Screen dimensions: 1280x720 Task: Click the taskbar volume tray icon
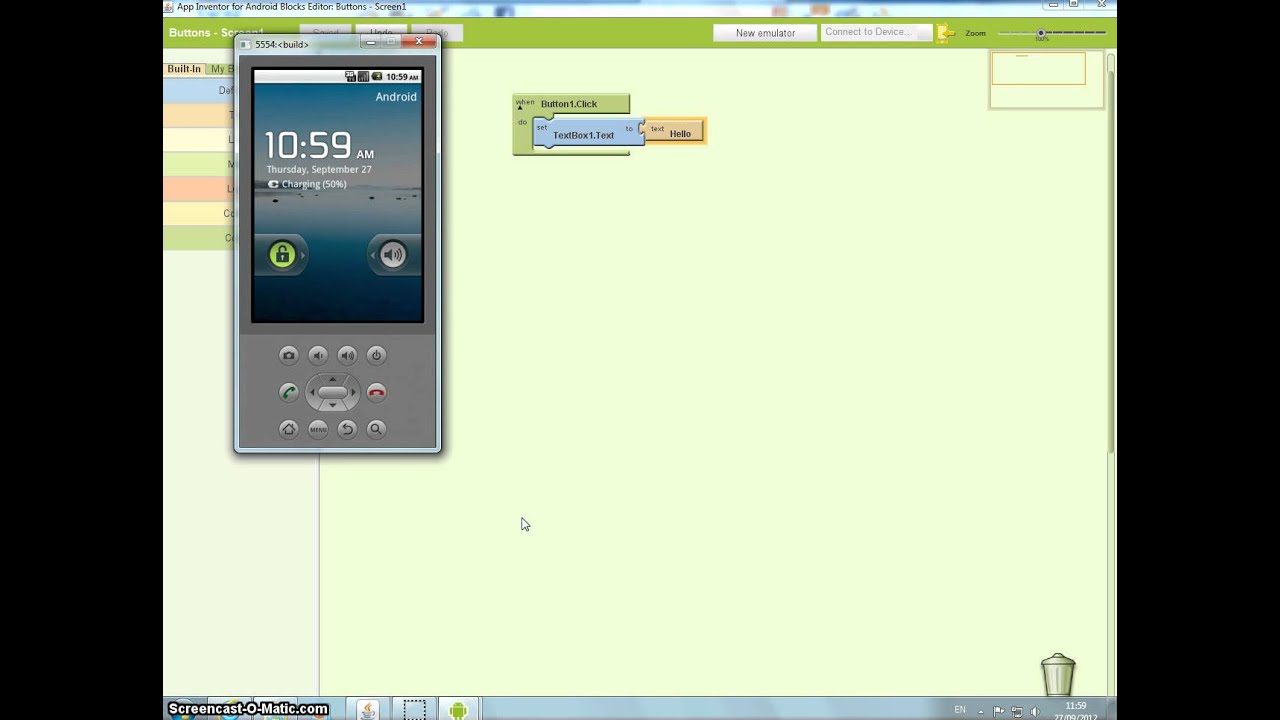tap(1035, 711)
